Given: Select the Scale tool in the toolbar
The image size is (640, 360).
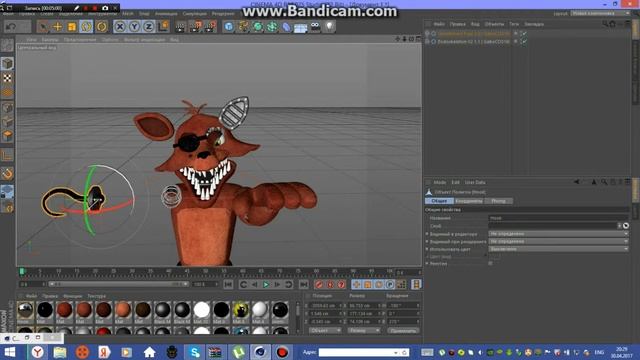Looking at the screenshot, I should [72, 27].
